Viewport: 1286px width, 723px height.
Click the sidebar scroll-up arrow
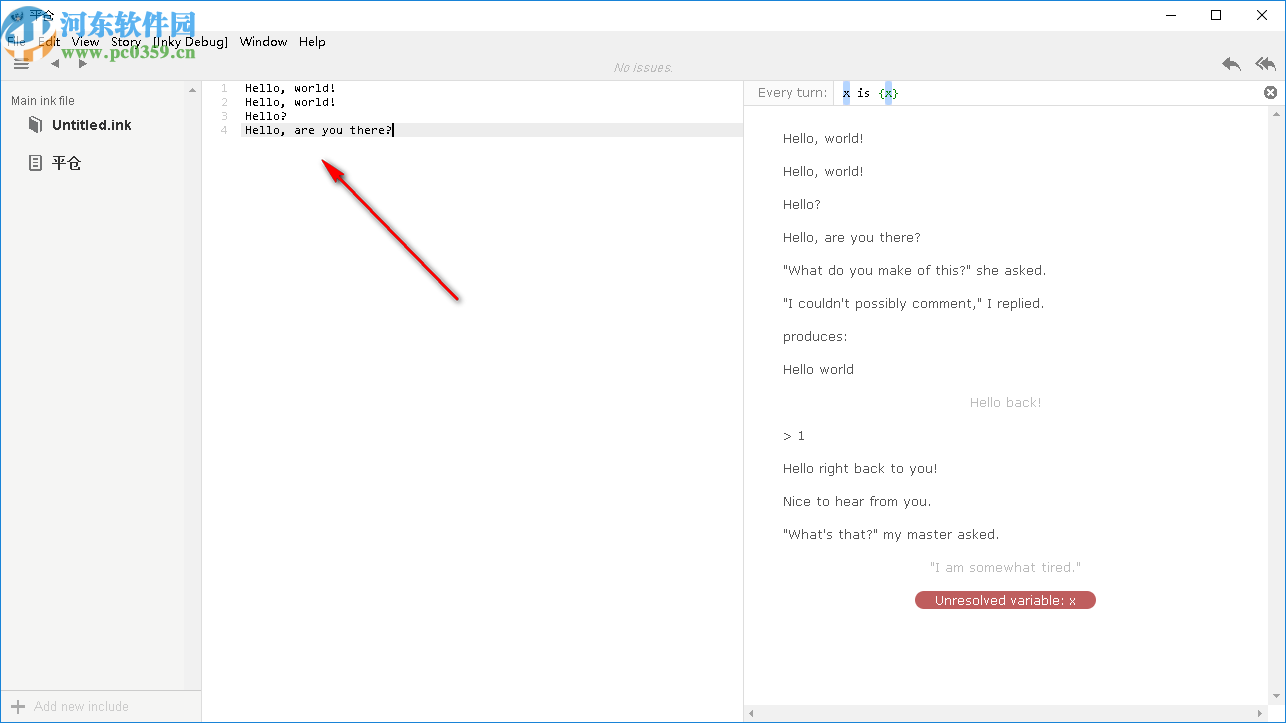tap(193, 90)
